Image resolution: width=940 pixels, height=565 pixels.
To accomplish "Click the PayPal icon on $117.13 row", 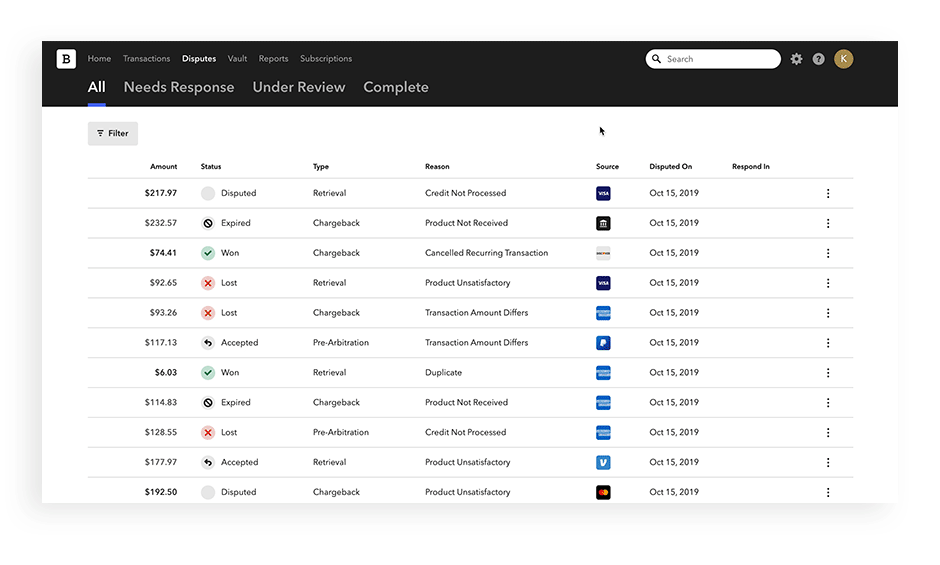I will click(x=603, y=343).
